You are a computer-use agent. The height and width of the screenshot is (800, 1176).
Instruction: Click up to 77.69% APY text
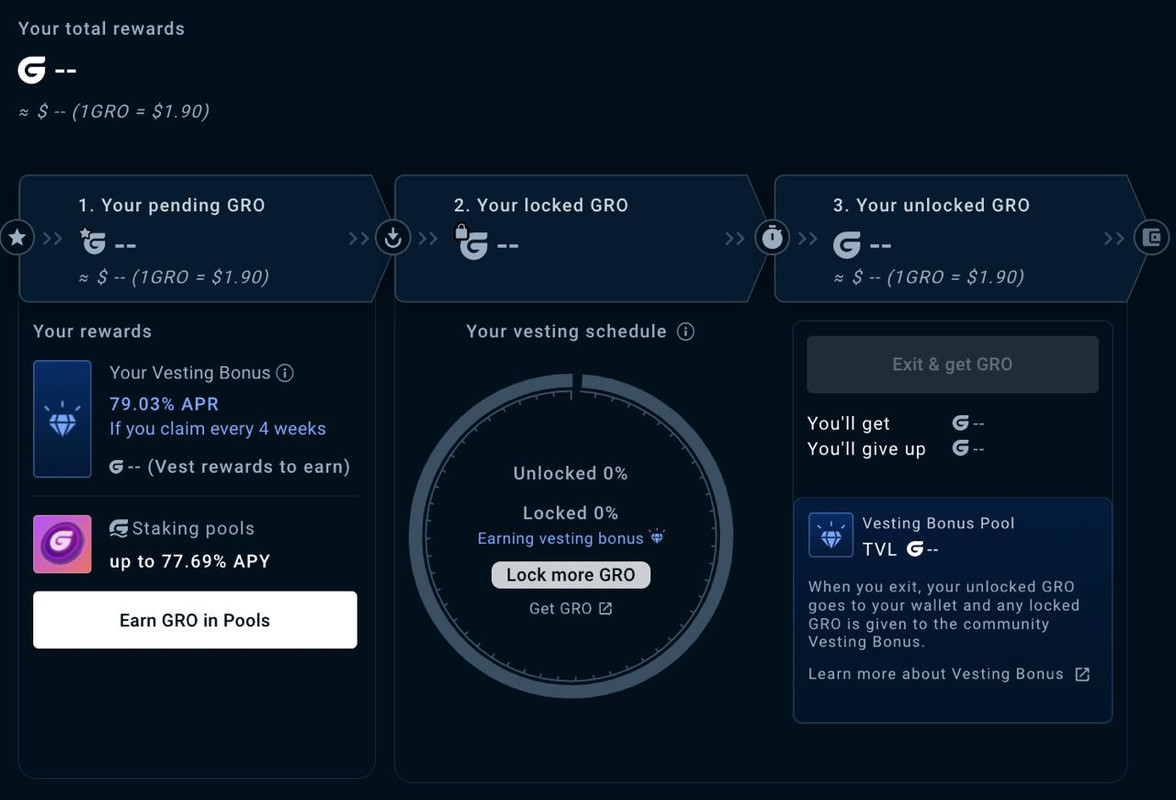point(190,562)
